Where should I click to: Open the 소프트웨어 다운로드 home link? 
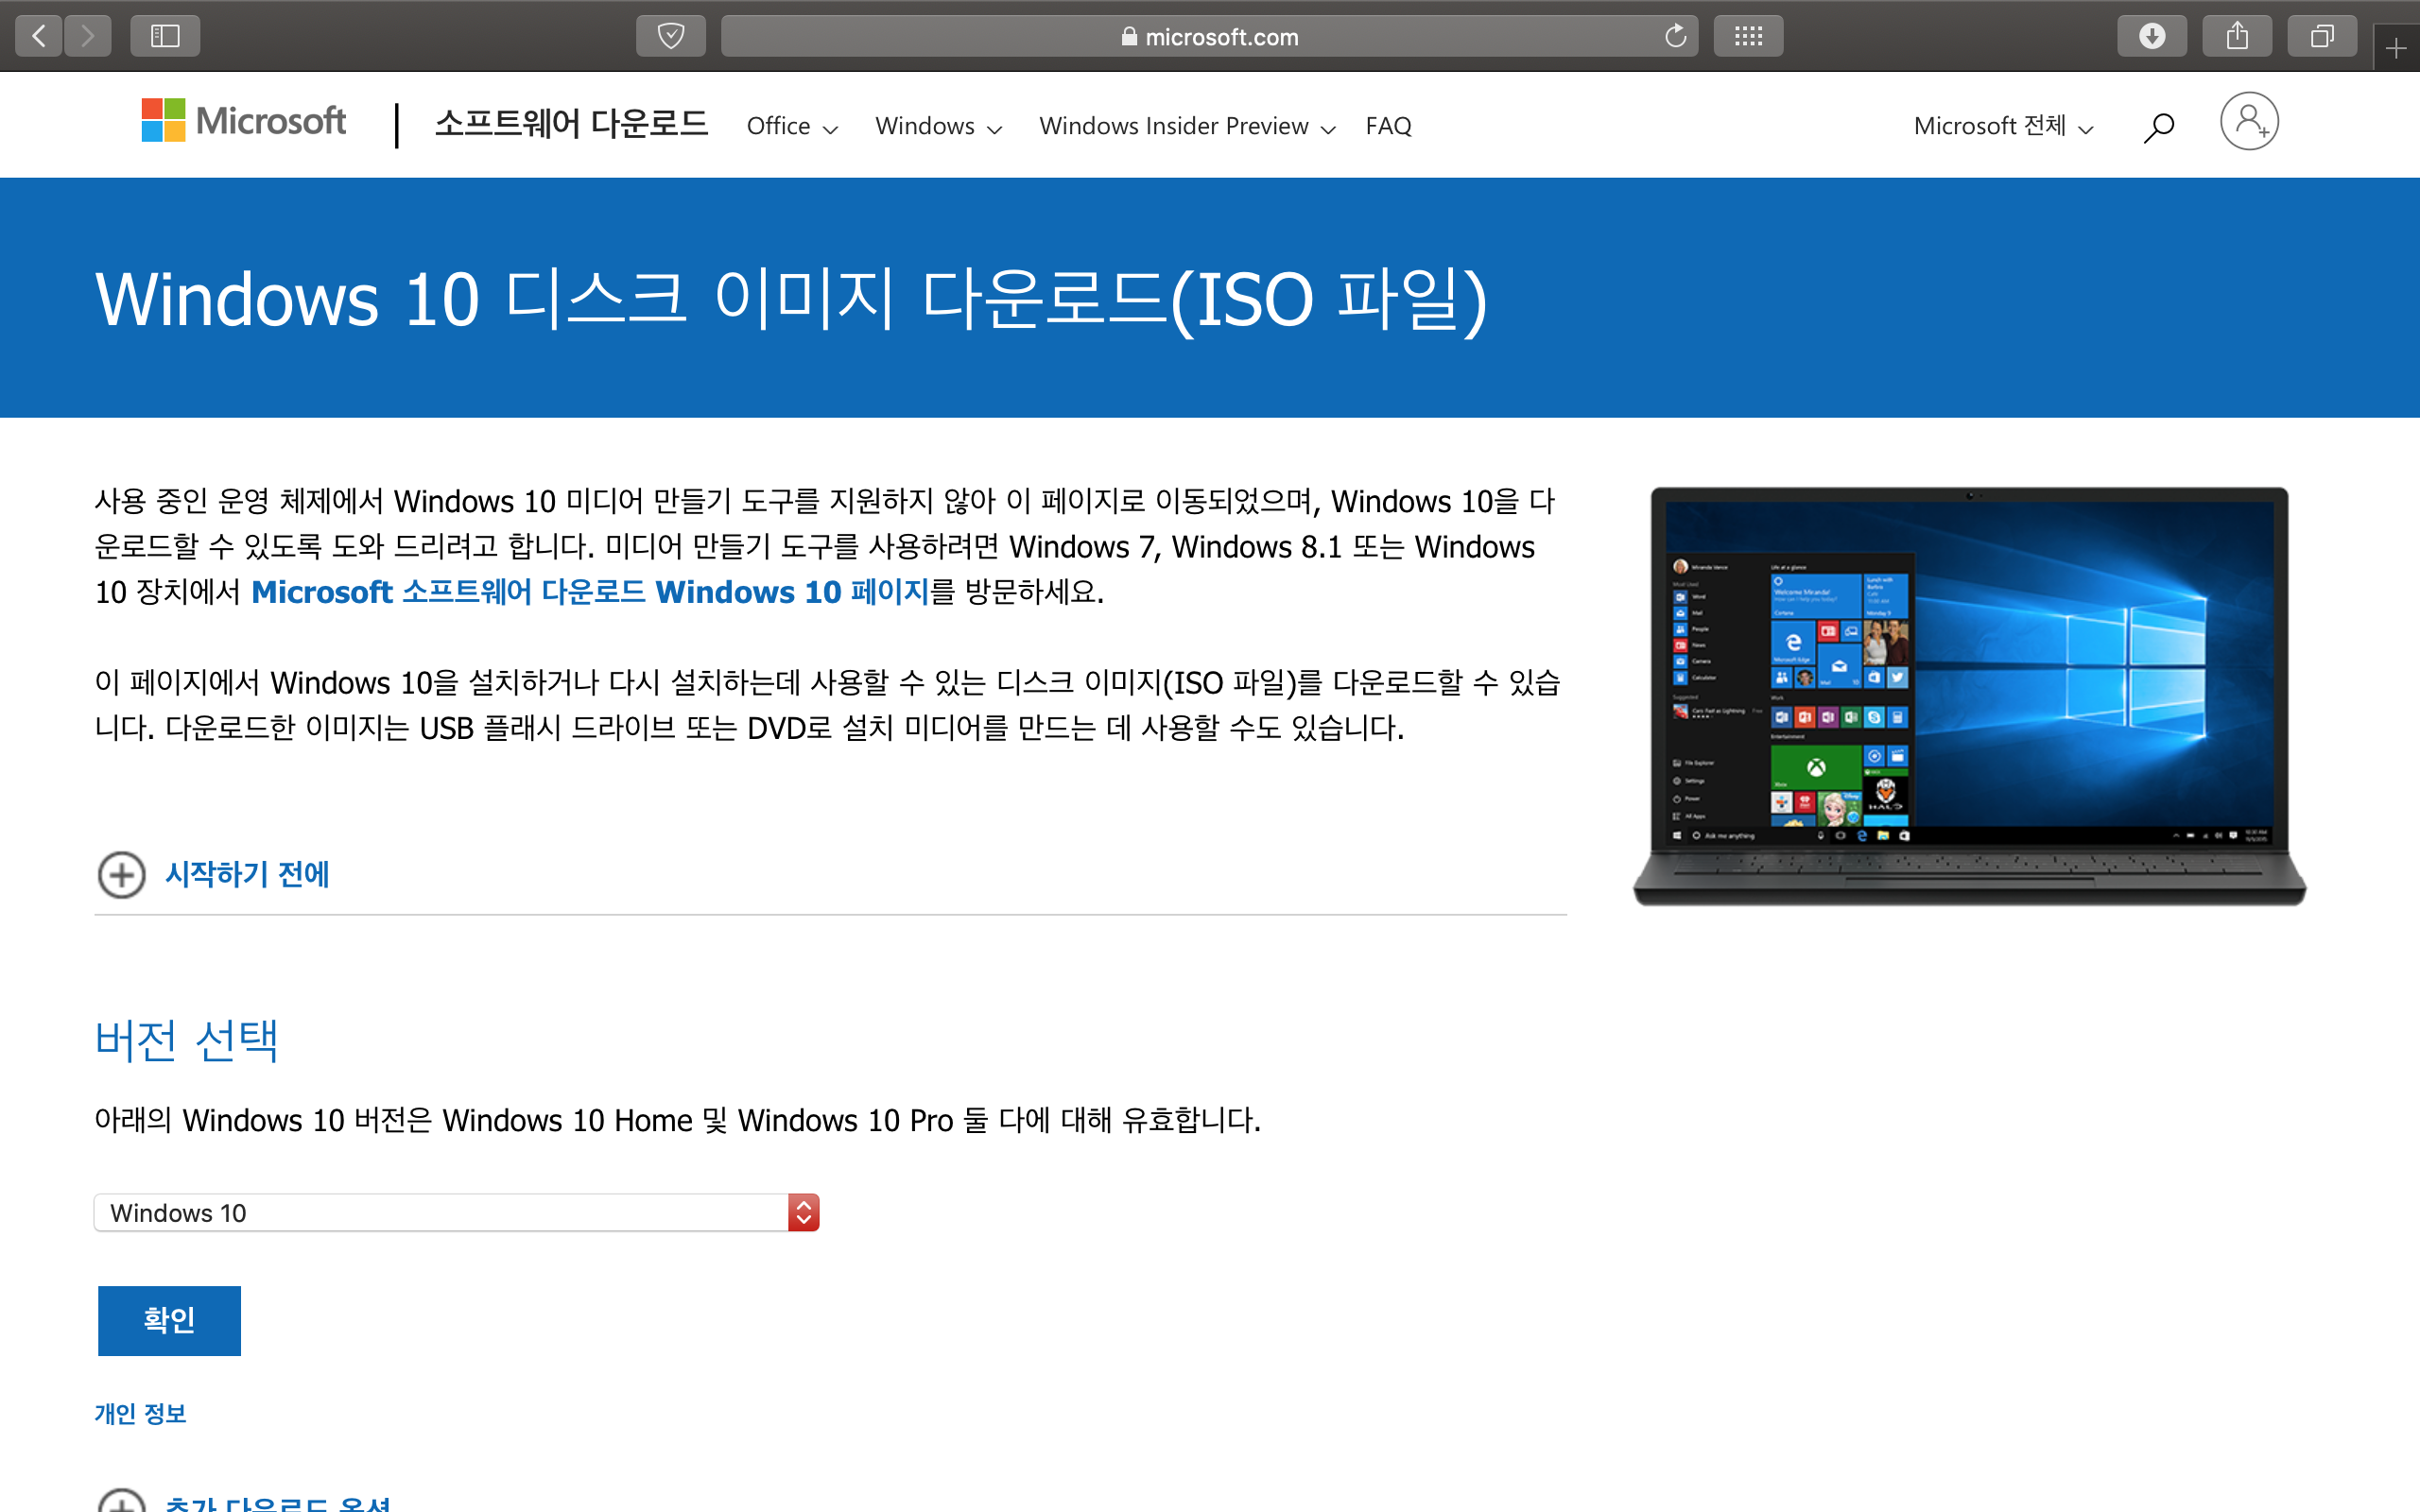[571, 124]
